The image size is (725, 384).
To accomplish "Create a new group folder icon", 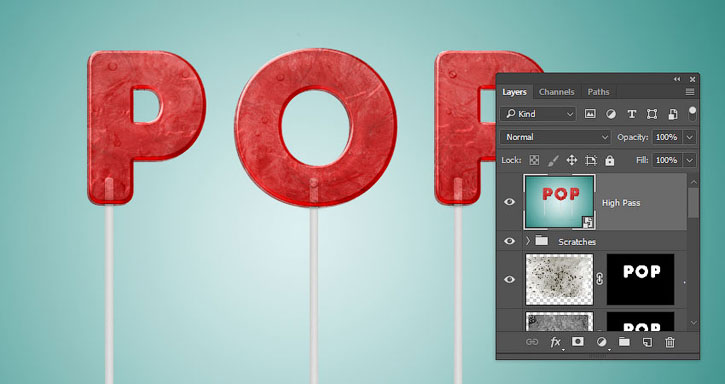I will tap(624, 341).
